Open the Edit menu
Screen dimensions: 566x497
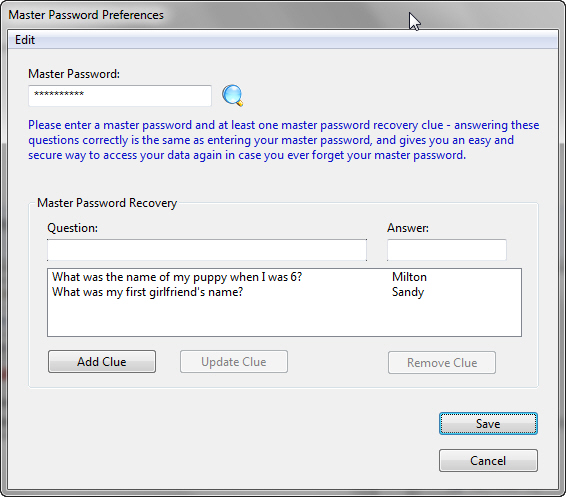pos(25,40)
